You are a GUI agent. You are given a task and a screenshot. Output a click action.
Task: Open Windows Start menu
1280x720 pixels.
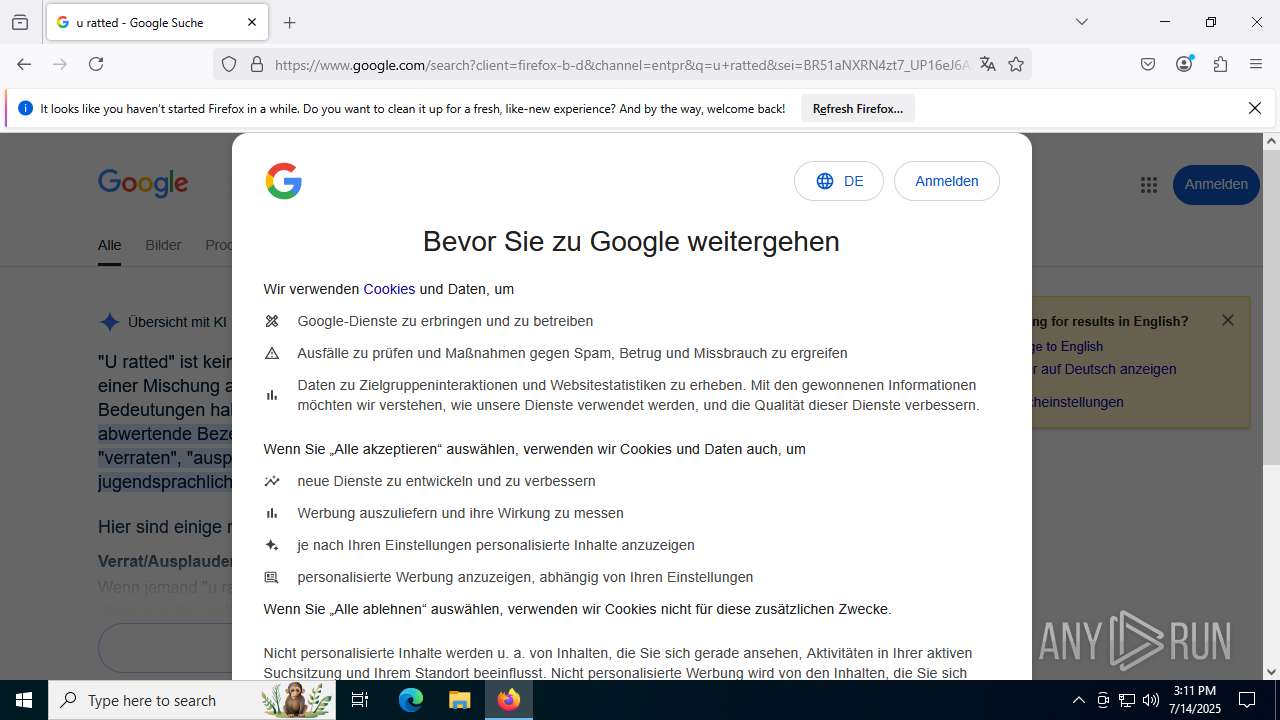tap(24, 700)
